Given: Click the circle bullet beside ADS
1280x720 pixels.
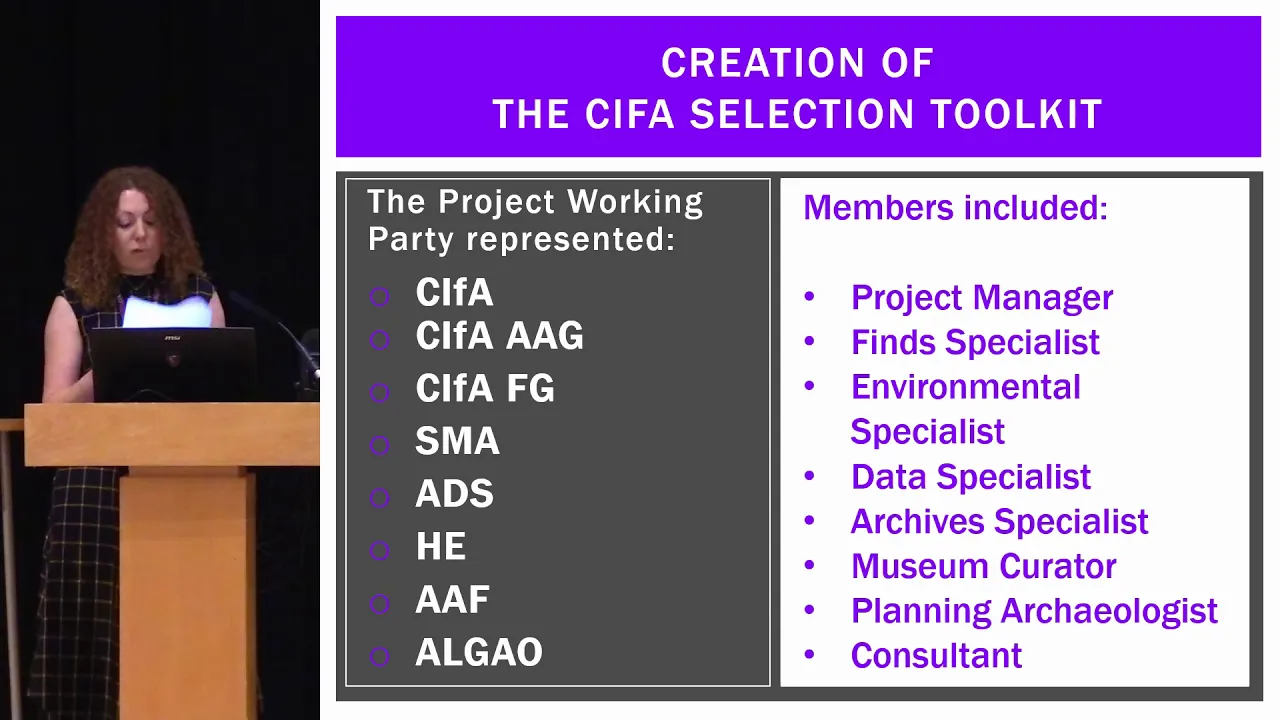Looking at the screenshot, I should coord(379,498).
